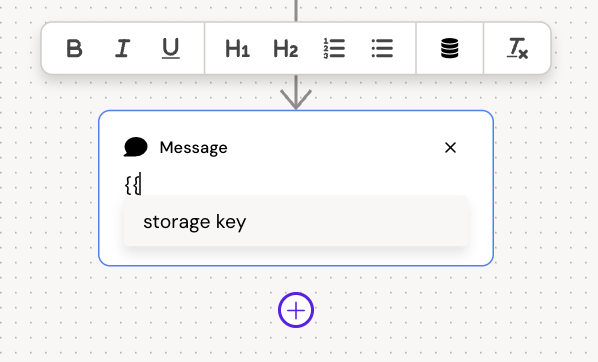
Task: Insert a numbered list
Action: [x=334, y=48]
